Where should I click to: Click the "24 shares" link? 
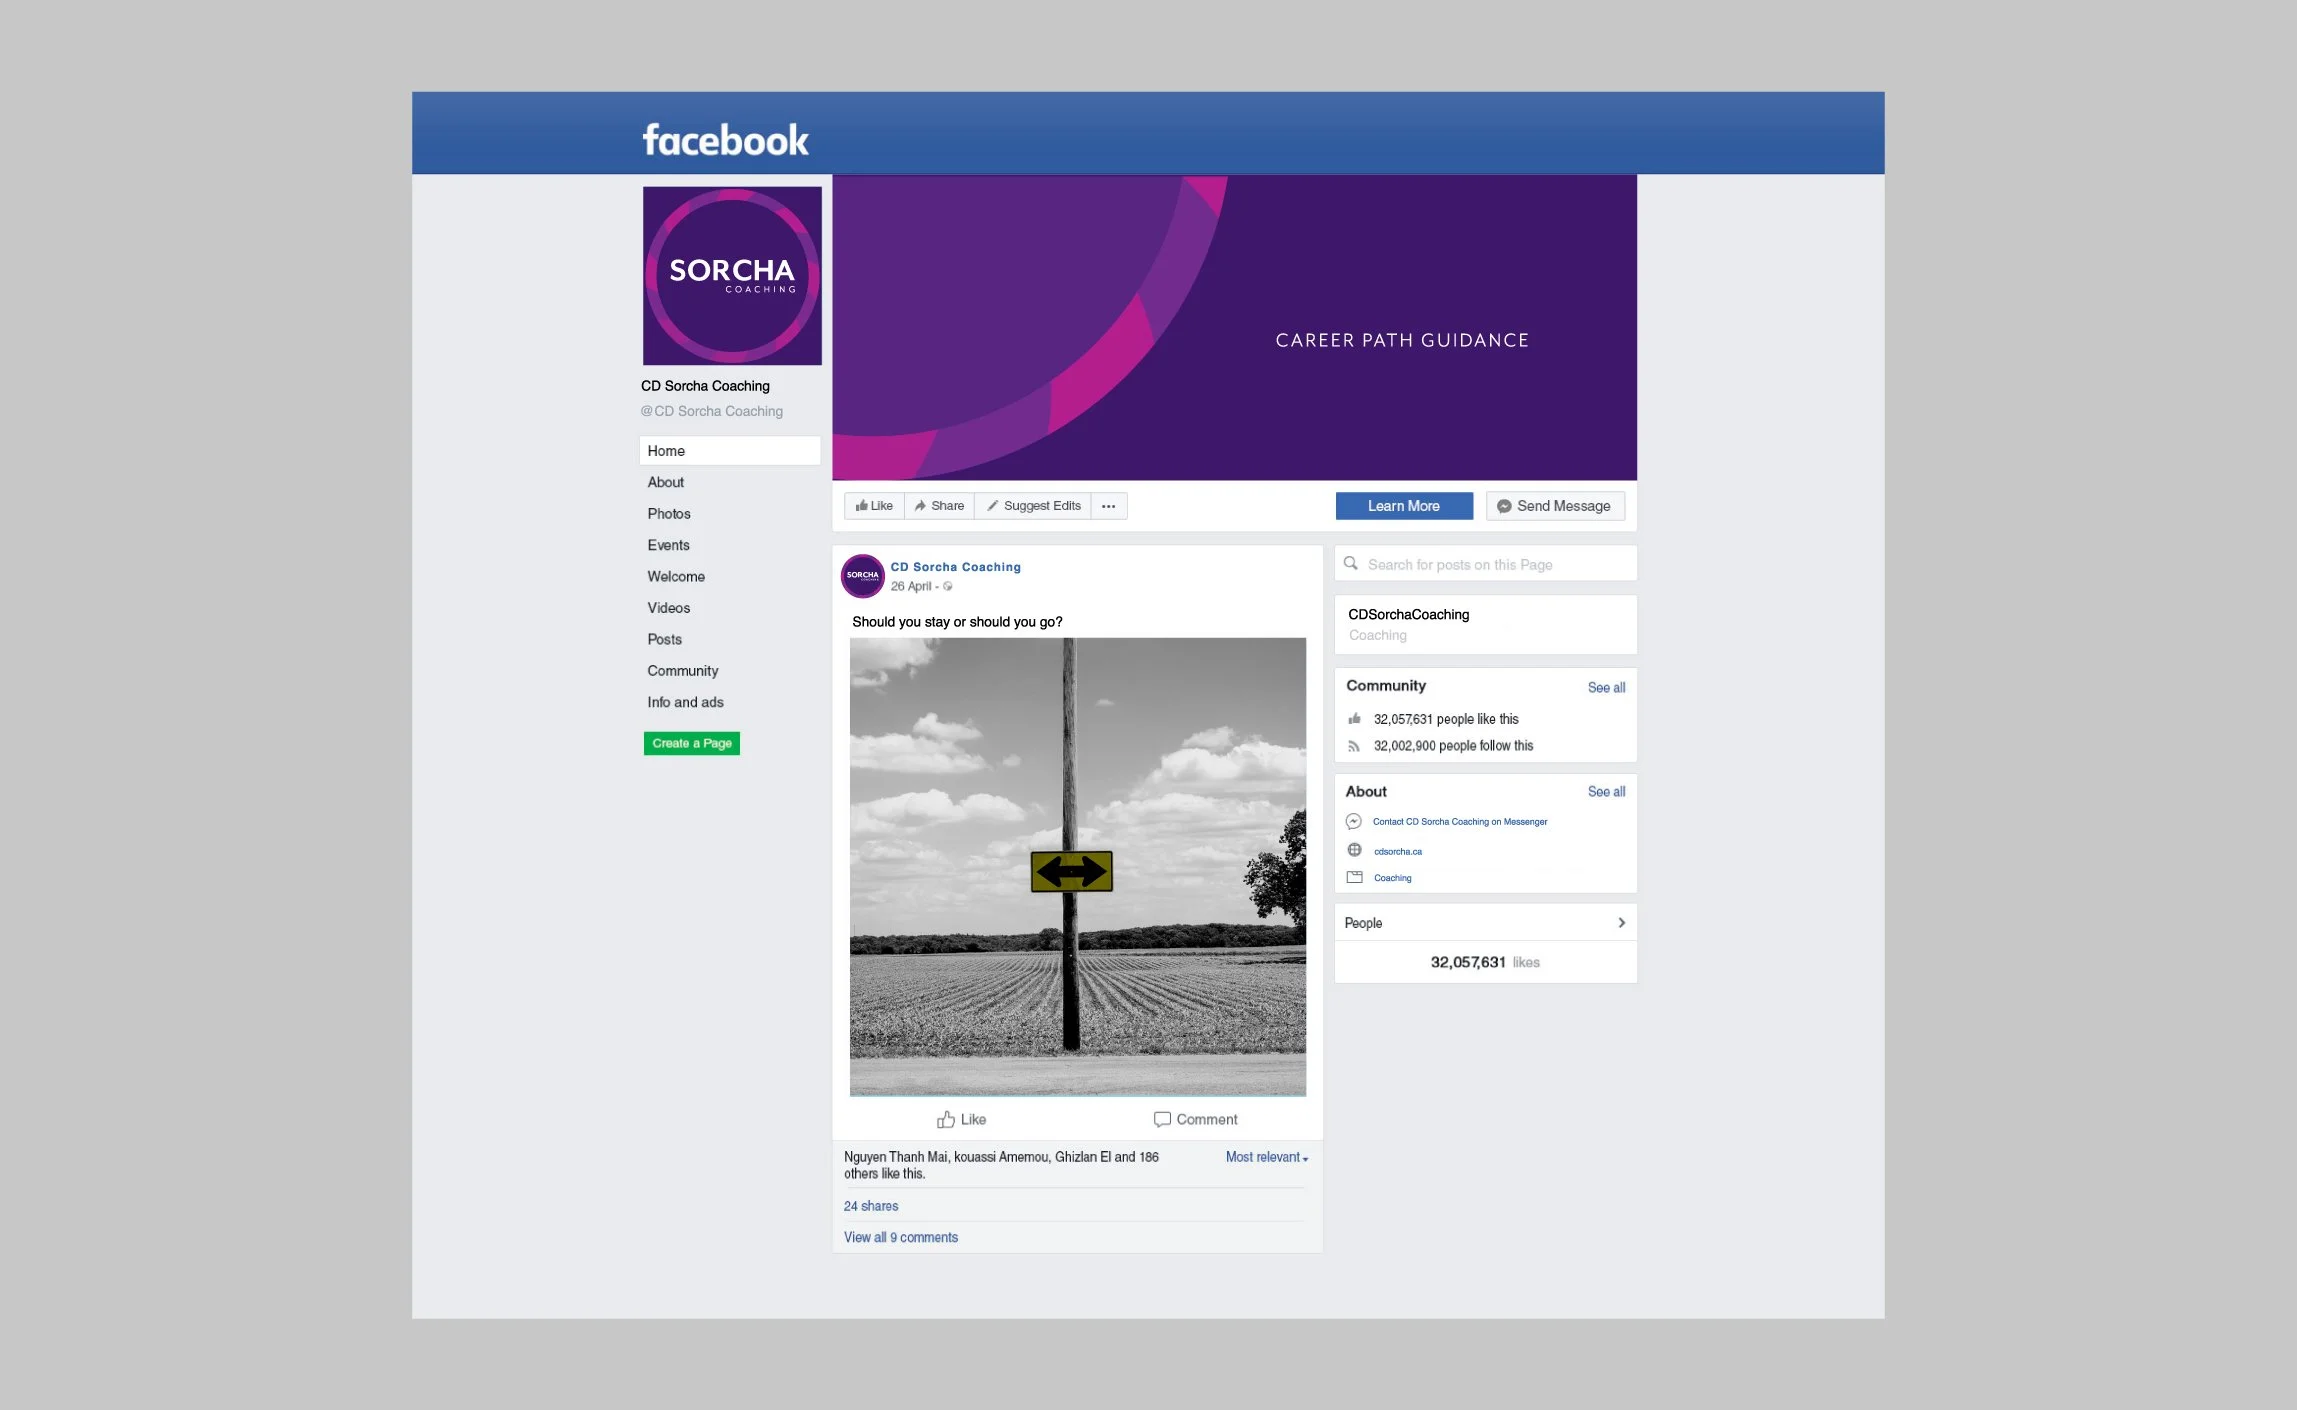(870, 1206)
